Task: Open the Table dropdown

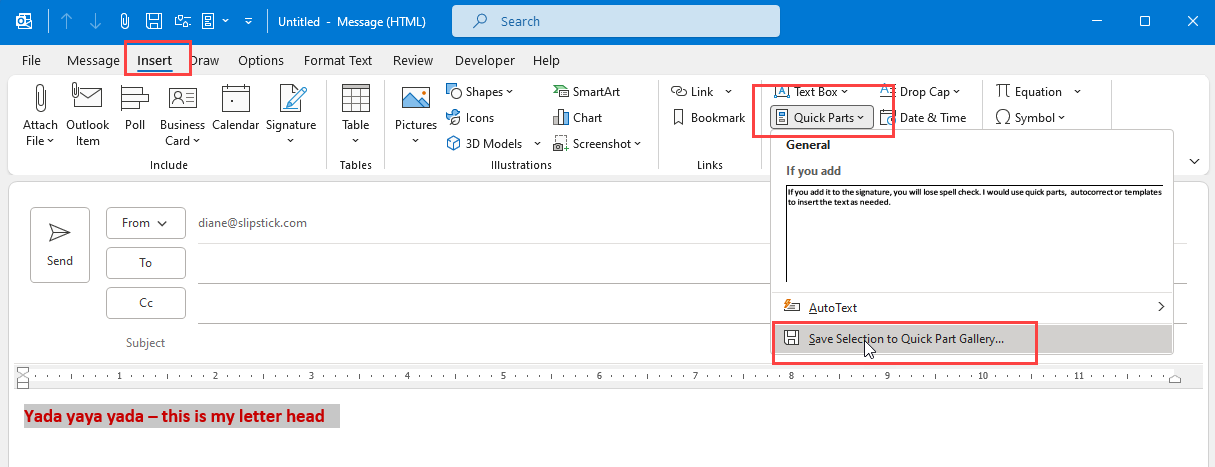Action: [355, 140]
